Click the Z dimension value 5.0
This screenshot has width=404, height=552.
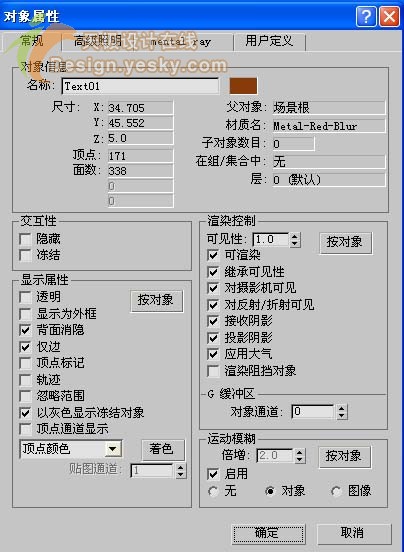tap(141, 138)
